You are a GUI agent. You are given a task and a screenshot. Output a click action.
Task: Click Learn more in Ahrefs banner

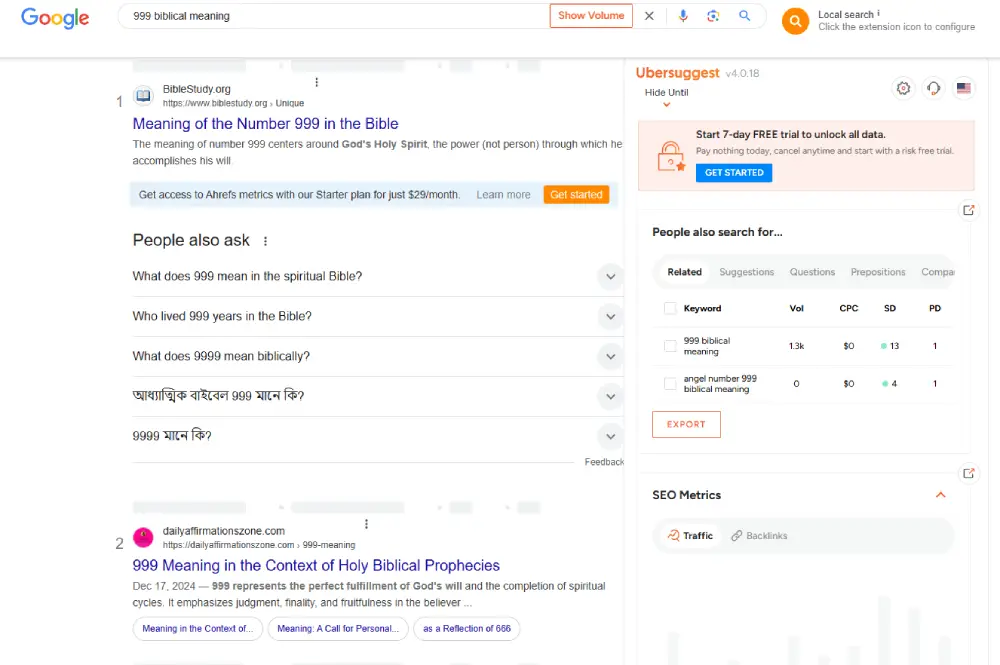coord(503,195)
